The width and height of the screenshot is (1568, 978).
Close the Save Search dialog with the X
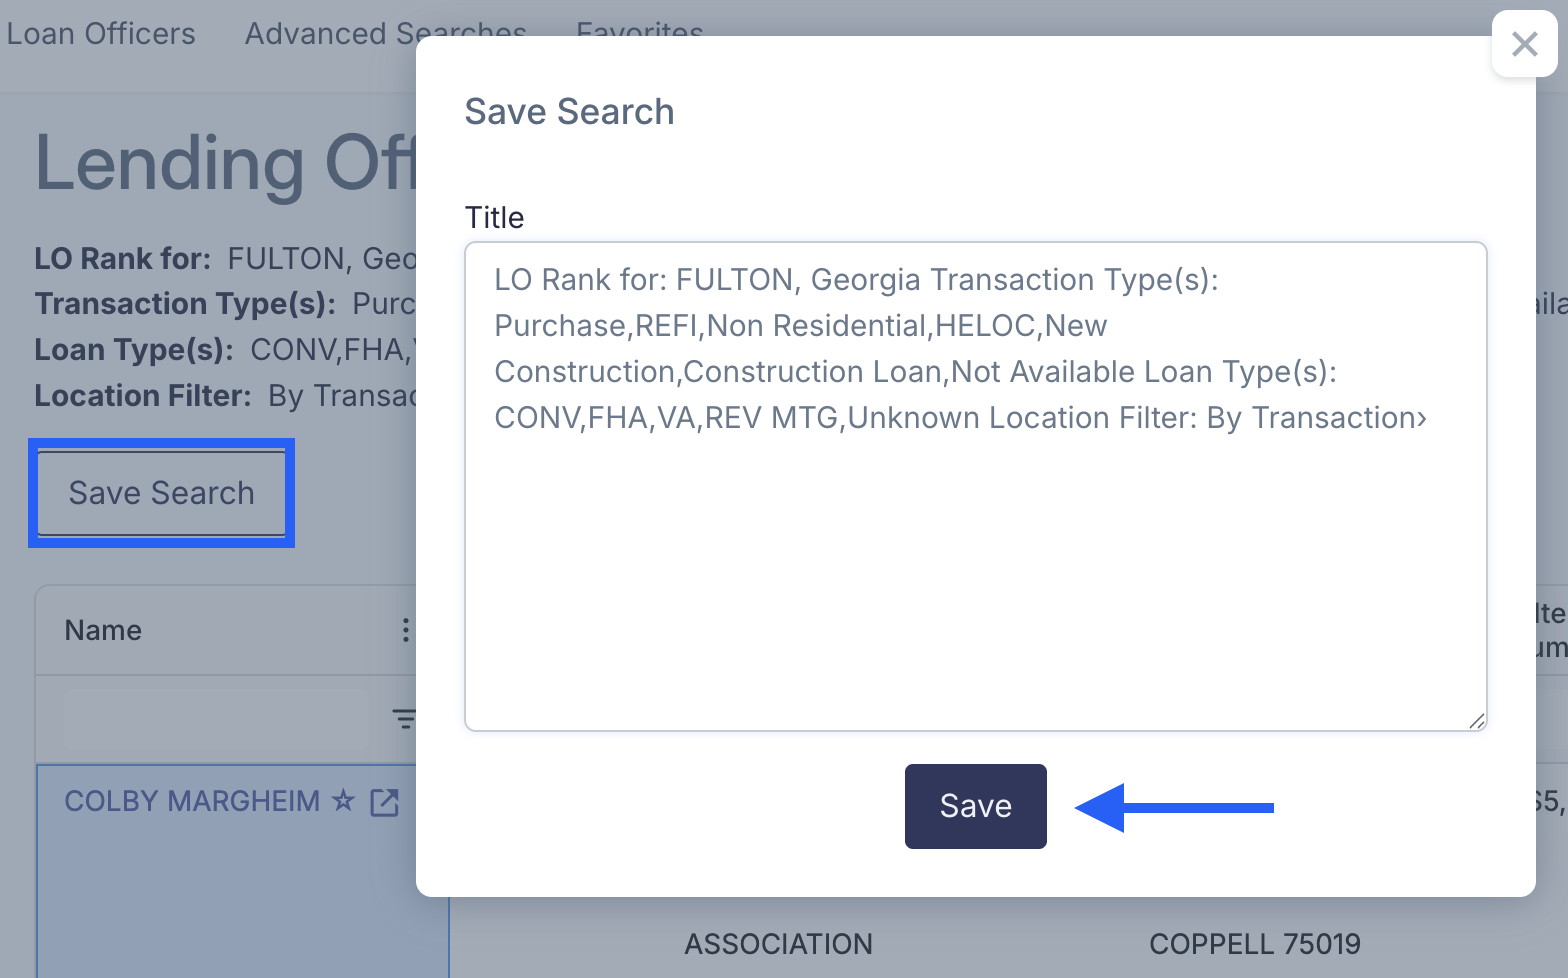[1524, 44]
